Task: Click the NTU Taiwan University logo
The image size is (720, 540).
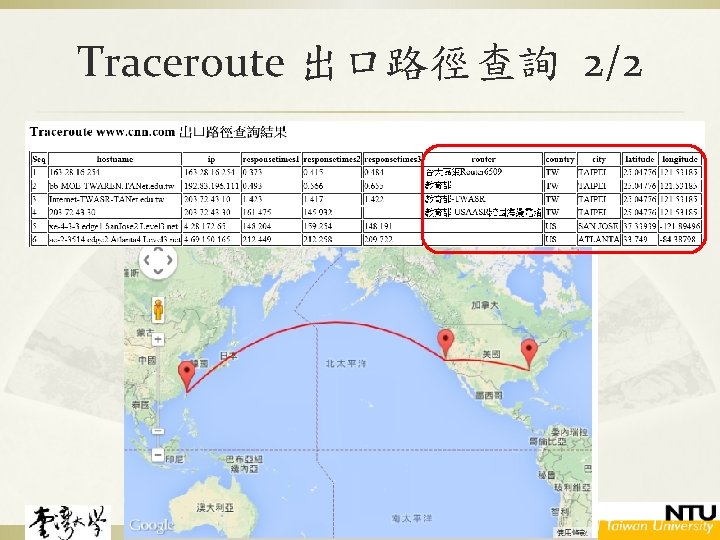Action: pos(658,519)
